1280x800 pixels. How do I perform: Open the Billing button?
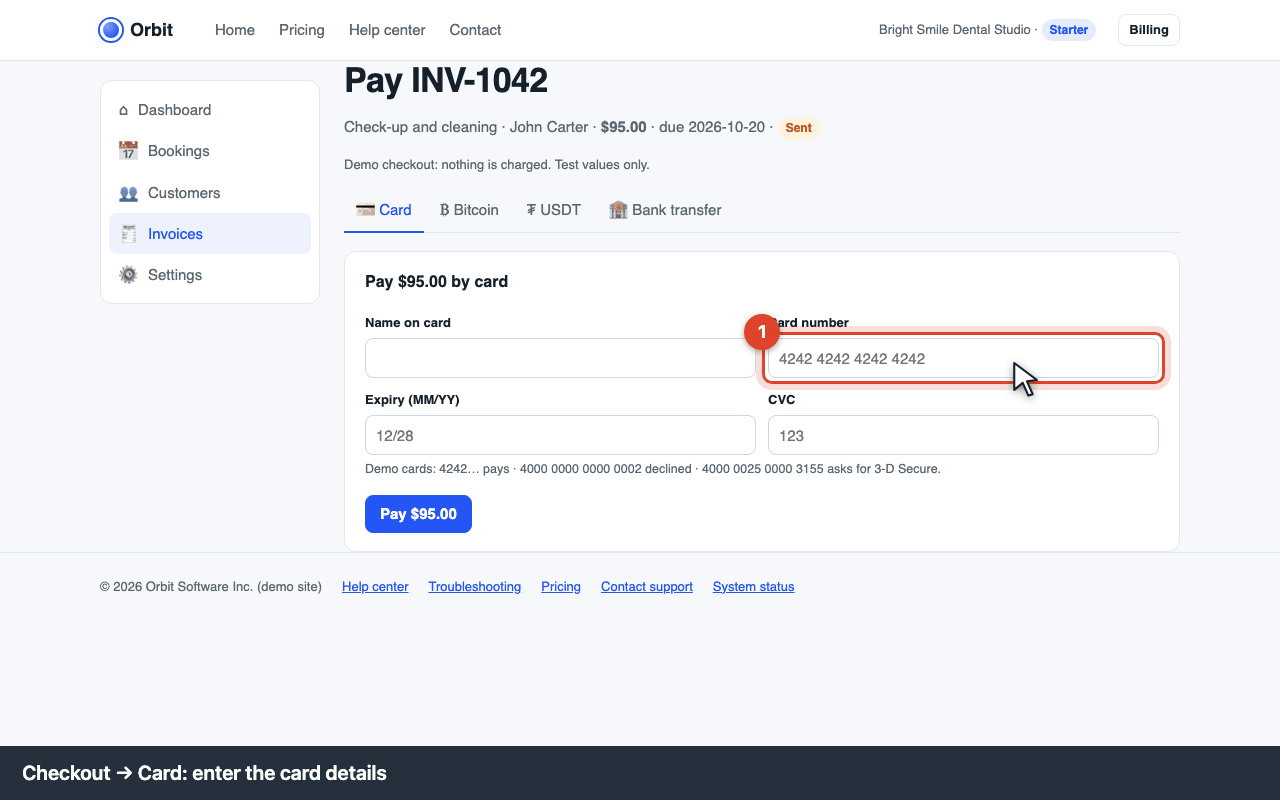[x=1149, y=30]
